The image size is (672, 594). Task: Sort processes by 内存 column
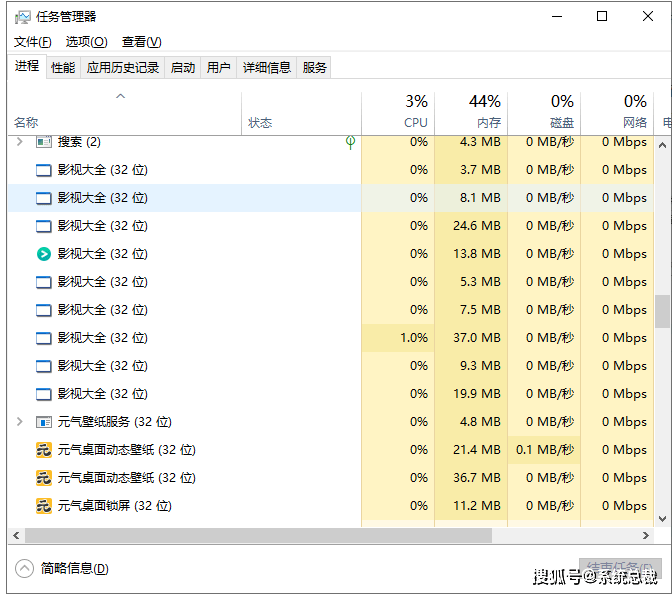click(471, 111)
